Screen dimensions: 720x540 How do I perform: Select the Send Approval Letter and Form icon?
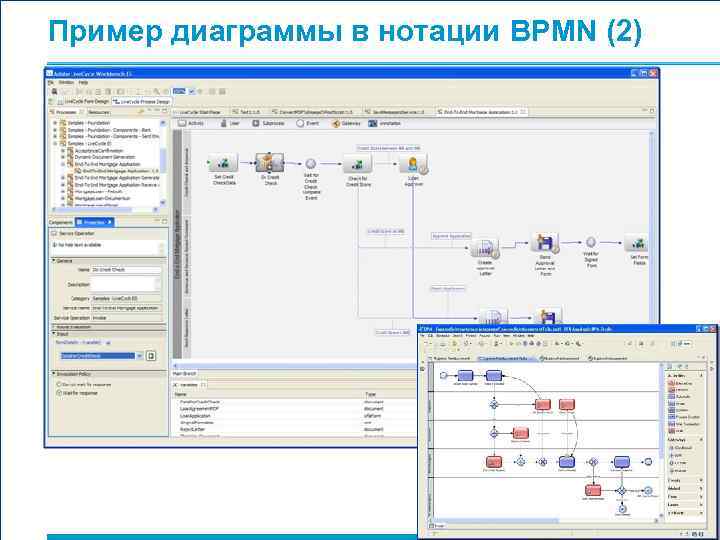click(545, 242)
